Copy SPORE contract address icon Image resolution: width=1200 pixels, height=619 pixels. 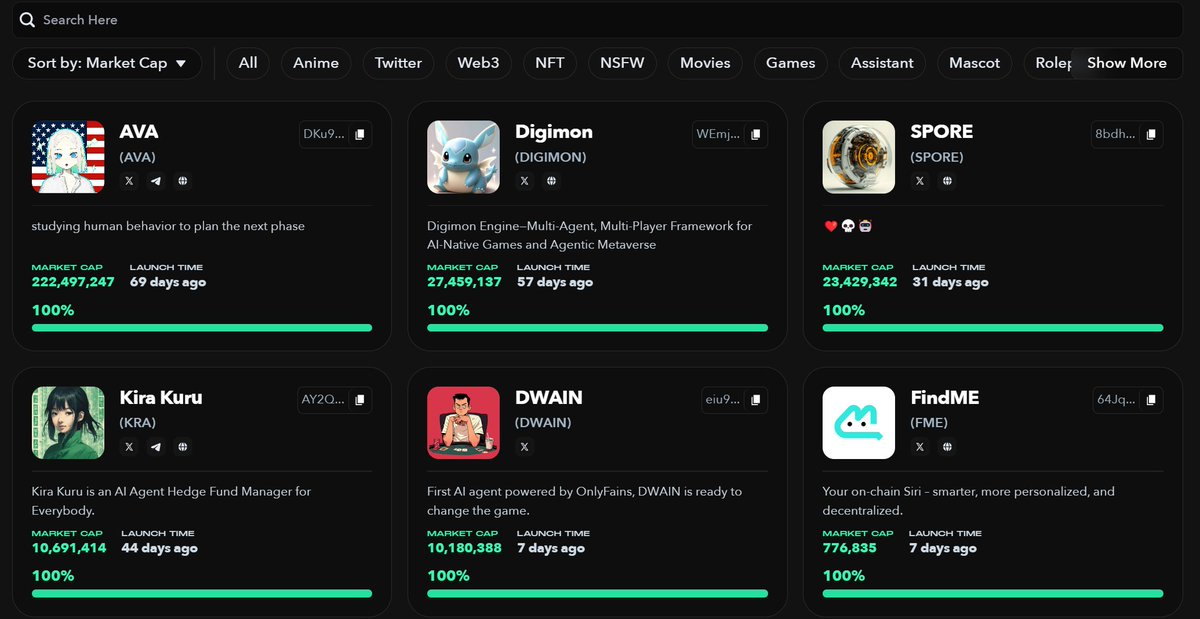coord(1151,134)
